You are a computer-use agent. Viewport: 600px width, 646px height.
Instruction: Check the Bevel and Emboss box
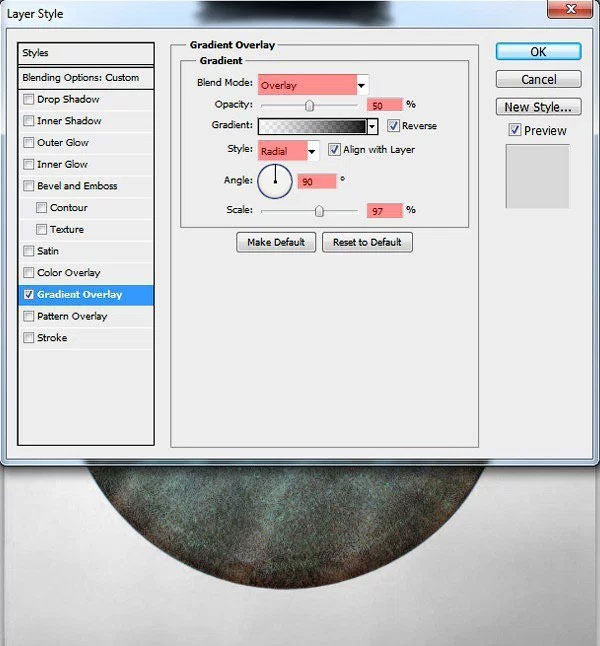(x=28, y=186)
